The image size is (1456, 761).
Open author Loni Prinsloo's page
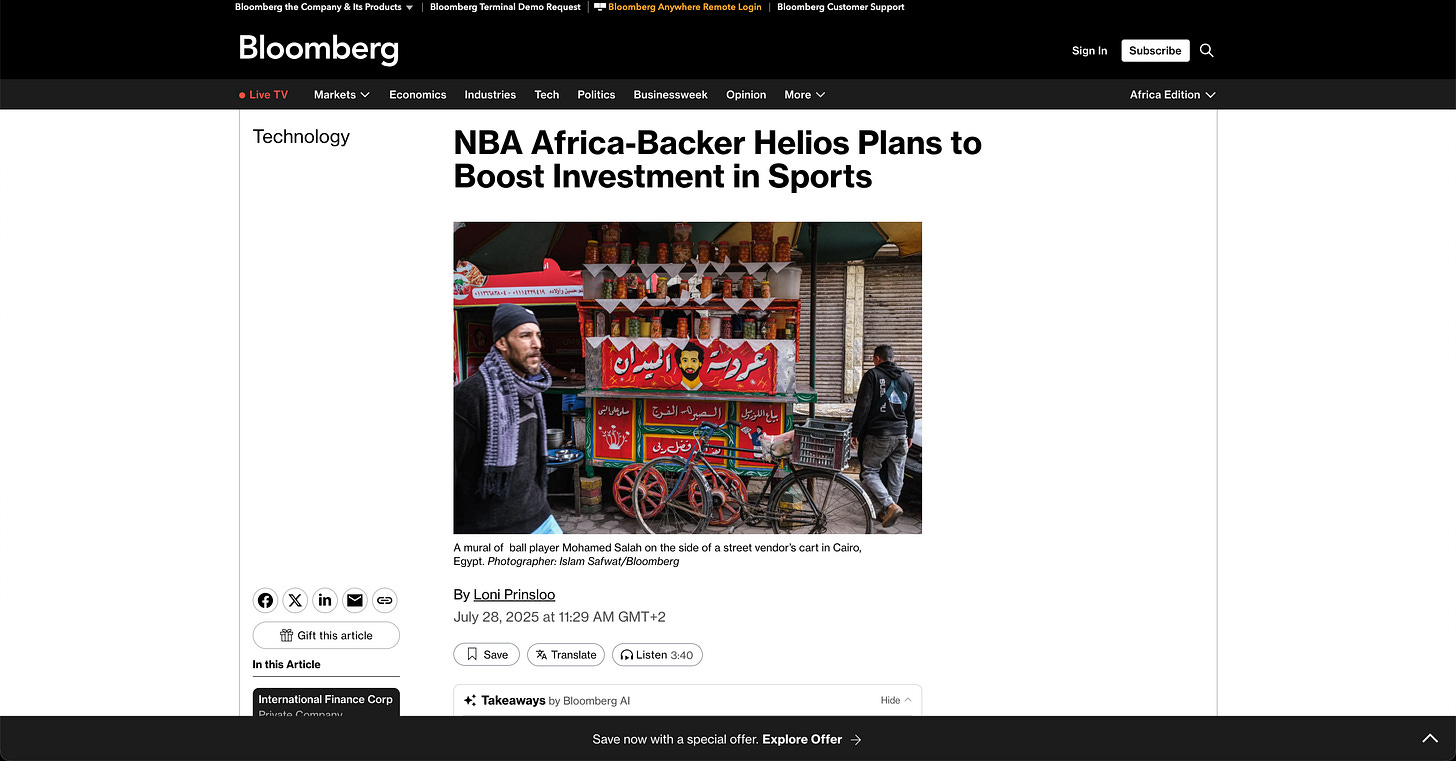point(514,594)
